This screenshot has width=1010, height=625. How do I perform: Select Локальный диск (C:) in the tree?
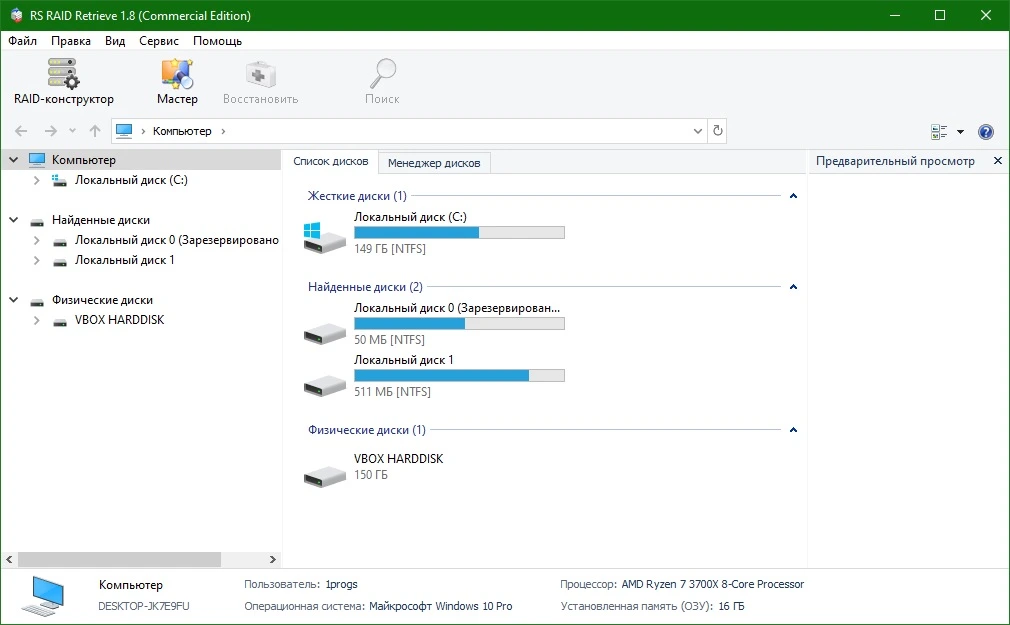131,180
